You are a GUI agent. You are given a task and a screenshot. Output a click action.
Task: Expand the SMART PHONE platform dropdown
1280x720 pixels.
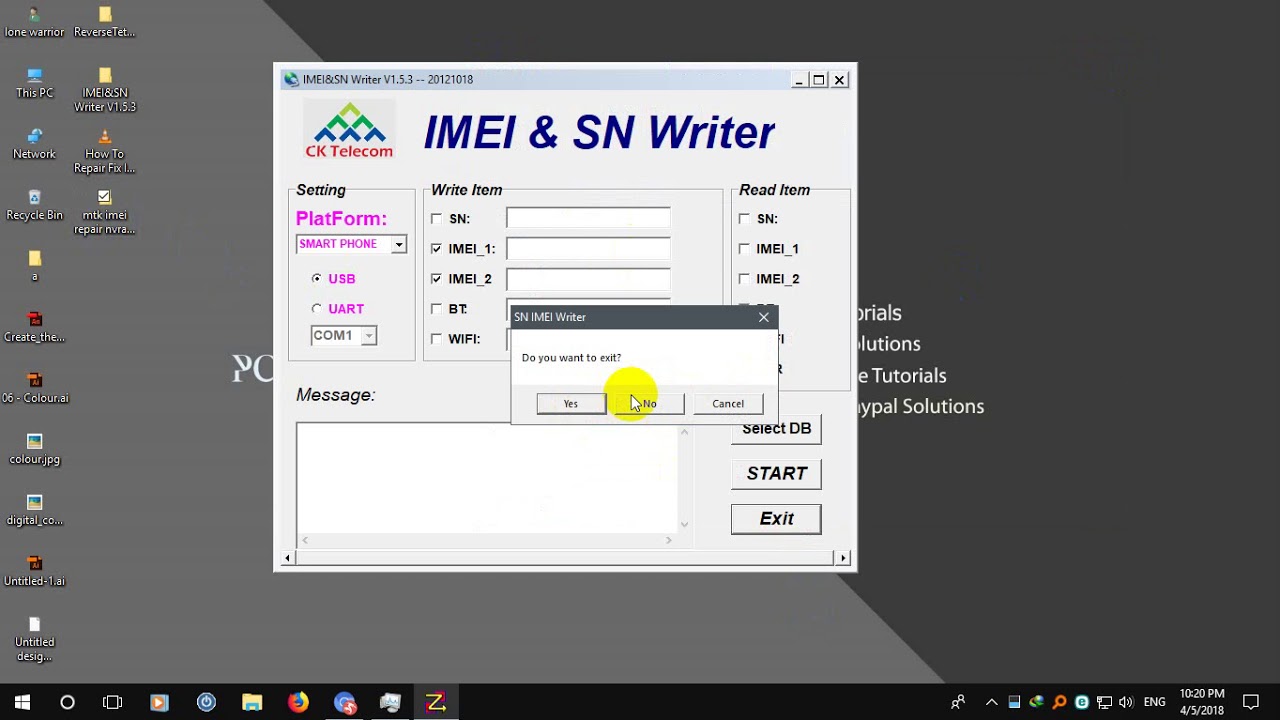tap(399, 245)
